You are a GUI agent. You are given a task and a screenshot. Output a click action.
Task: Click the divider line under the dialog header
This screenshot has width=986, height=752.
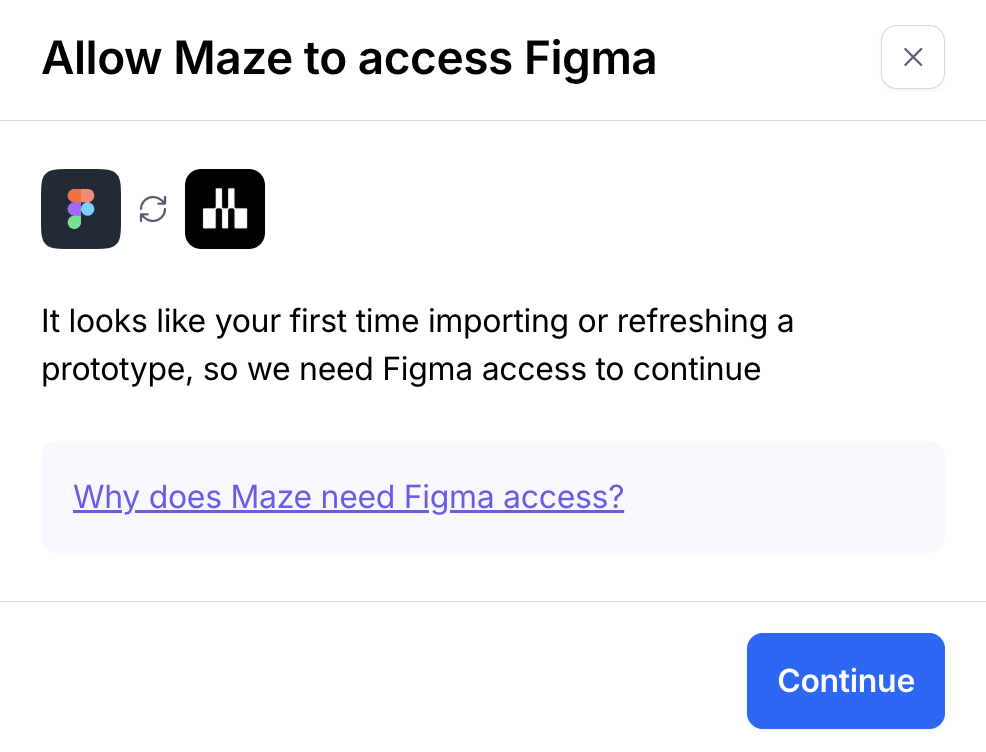coord(493,120)
